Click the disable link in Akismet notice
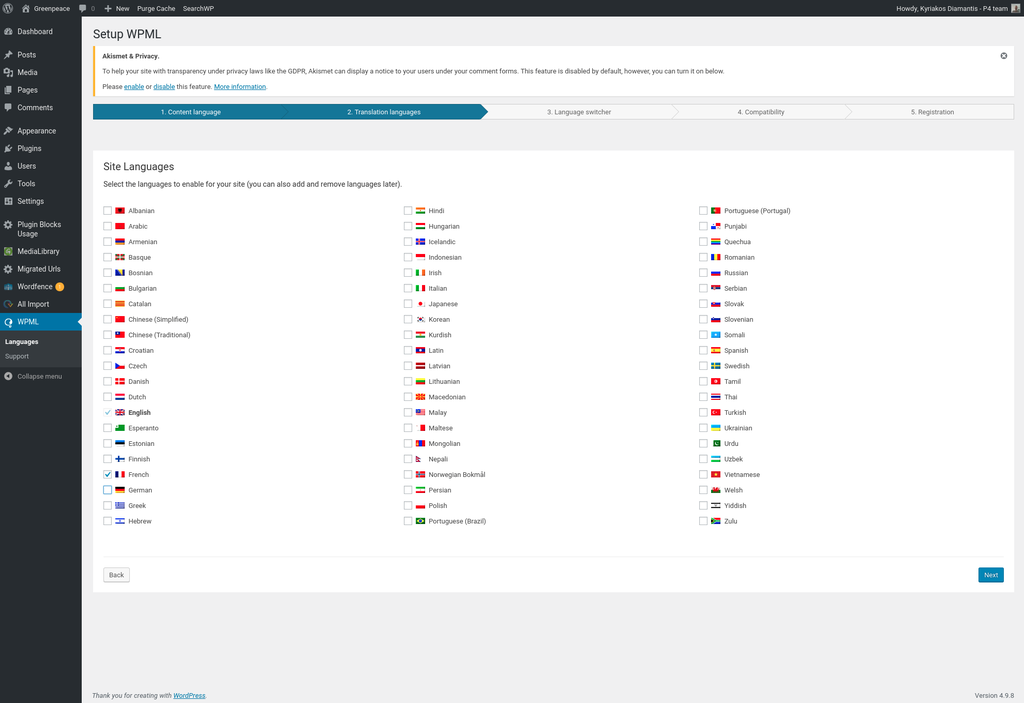The height and width of the screenshot is (703, 1024). coord(164,87)
